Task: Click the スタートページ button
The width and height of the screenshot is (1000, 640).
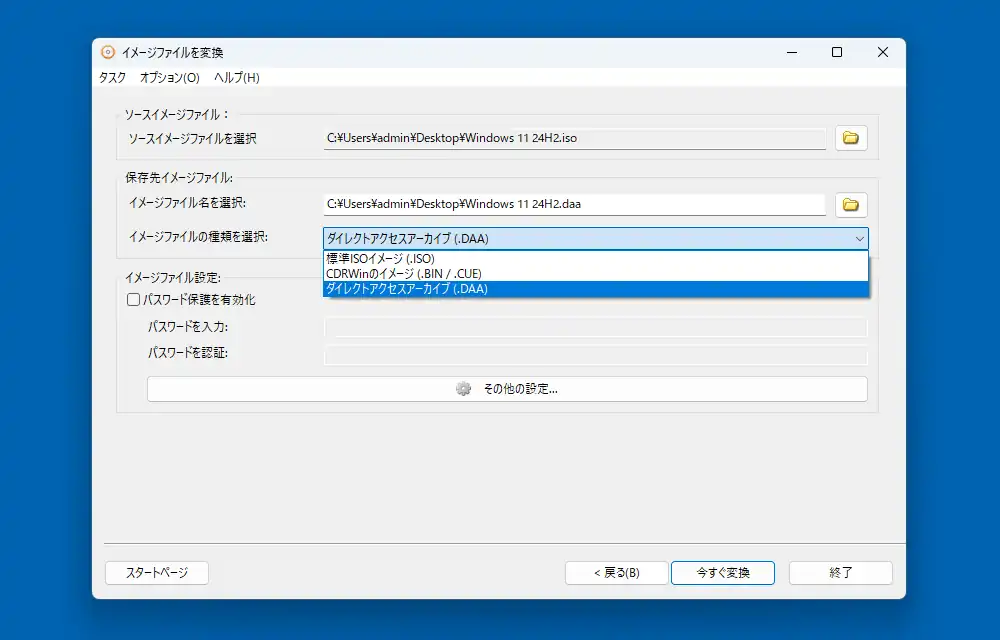Action: pyautogui.click(x=157, y=573)
